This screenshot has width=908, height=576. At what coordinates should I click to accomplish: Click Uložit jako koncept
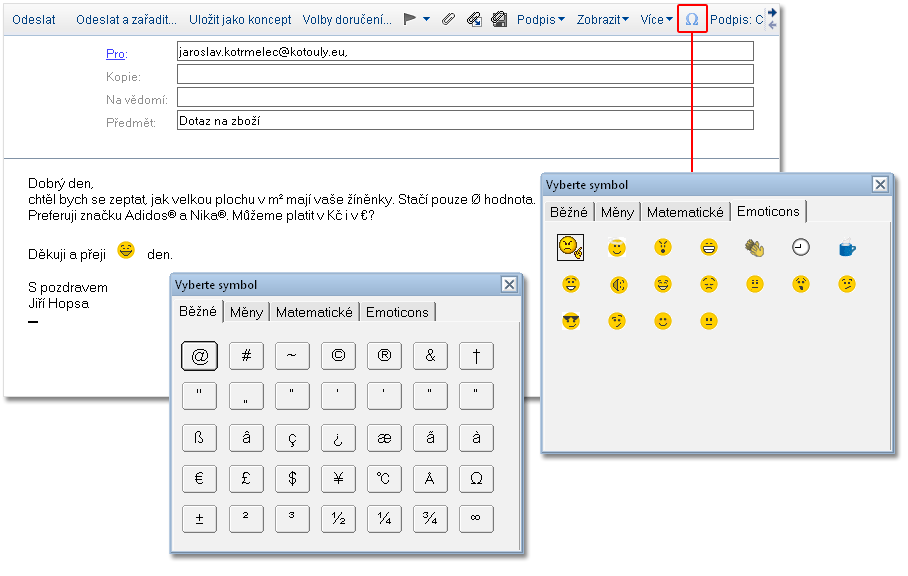coord(240,19)
